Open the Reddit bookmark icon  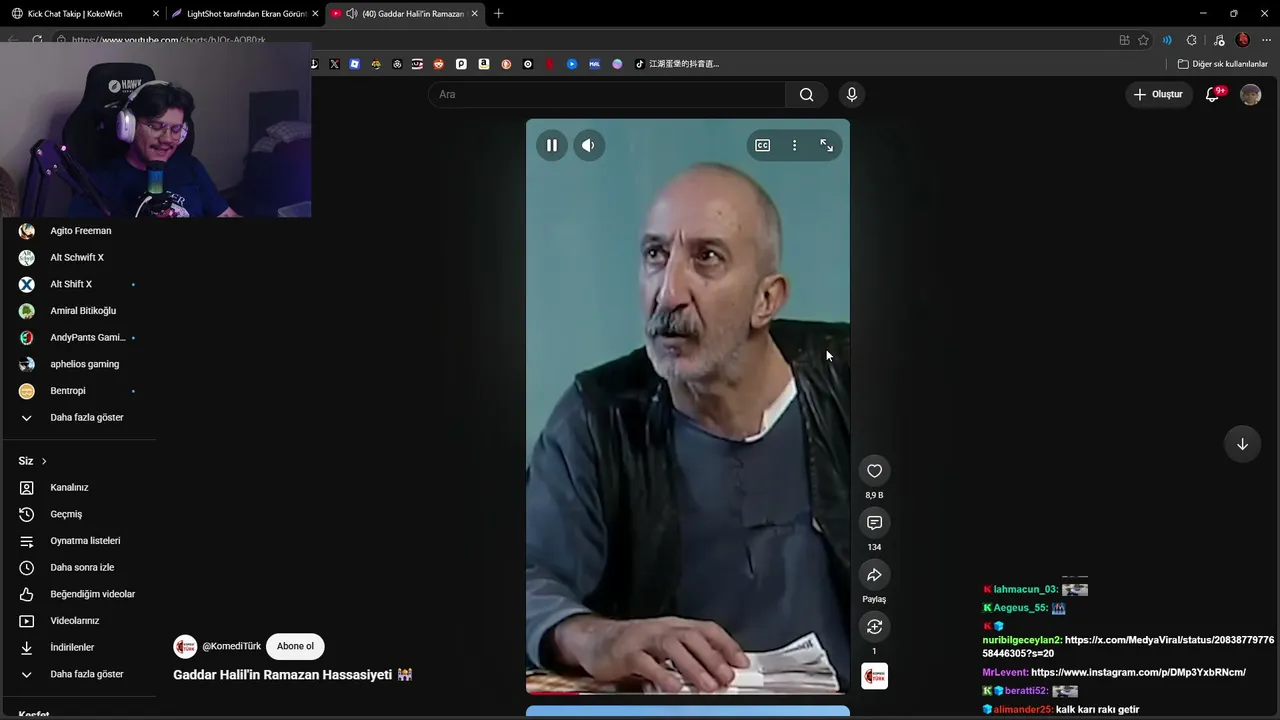[x=438, y=64]
